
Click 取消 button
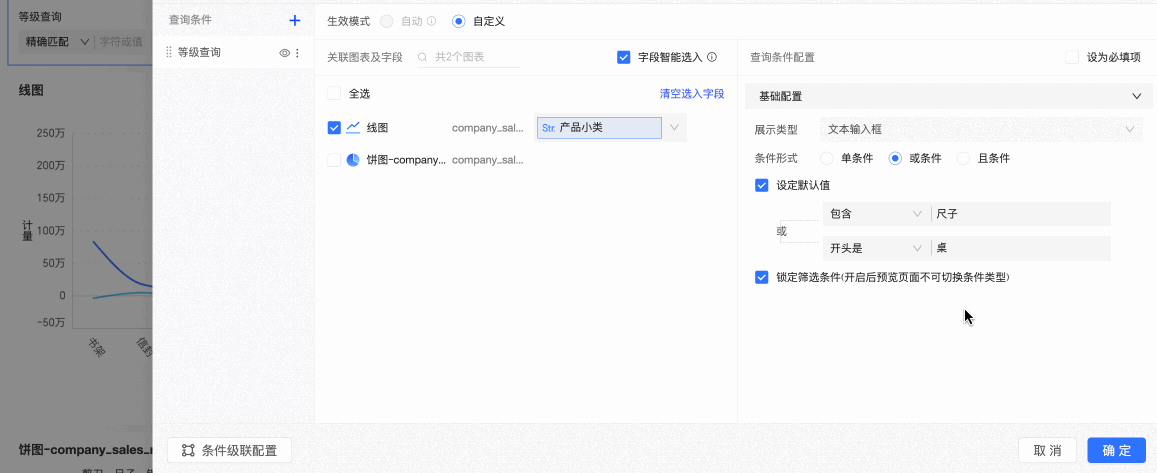[1047, 450]
